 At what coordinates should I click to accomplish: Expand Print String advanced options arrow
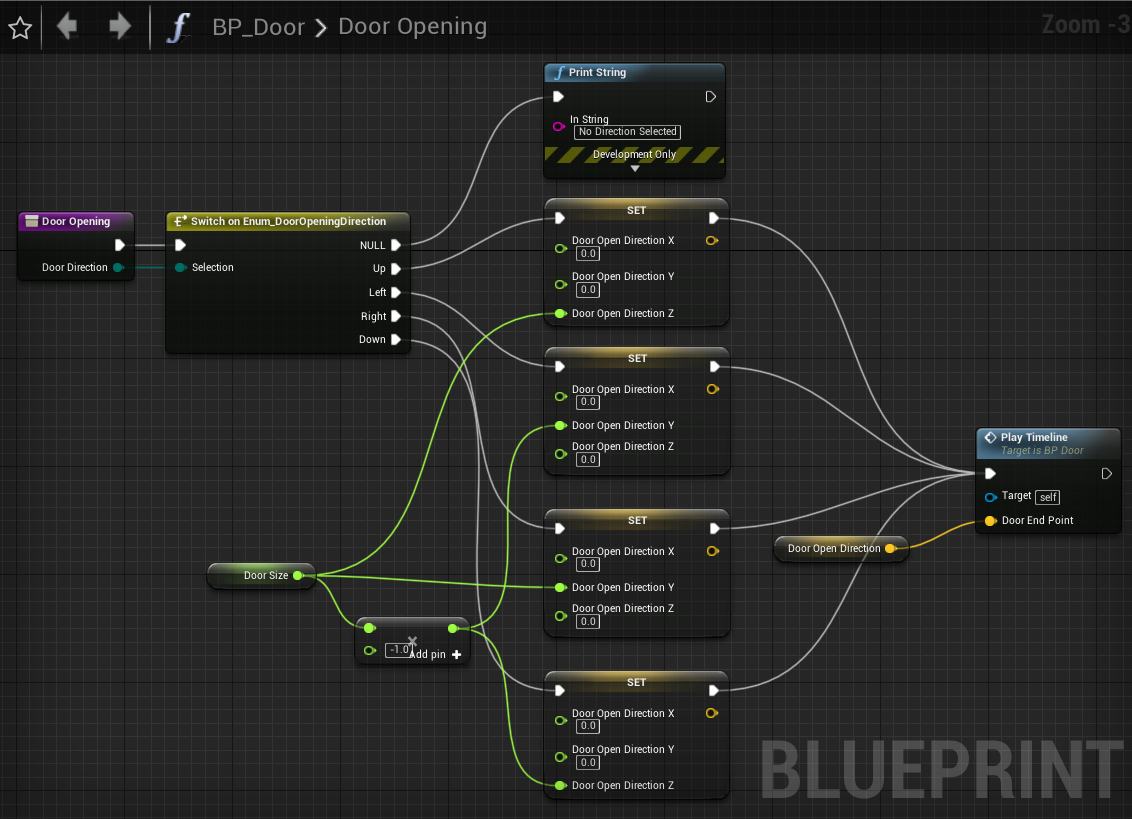click(635, 169)
